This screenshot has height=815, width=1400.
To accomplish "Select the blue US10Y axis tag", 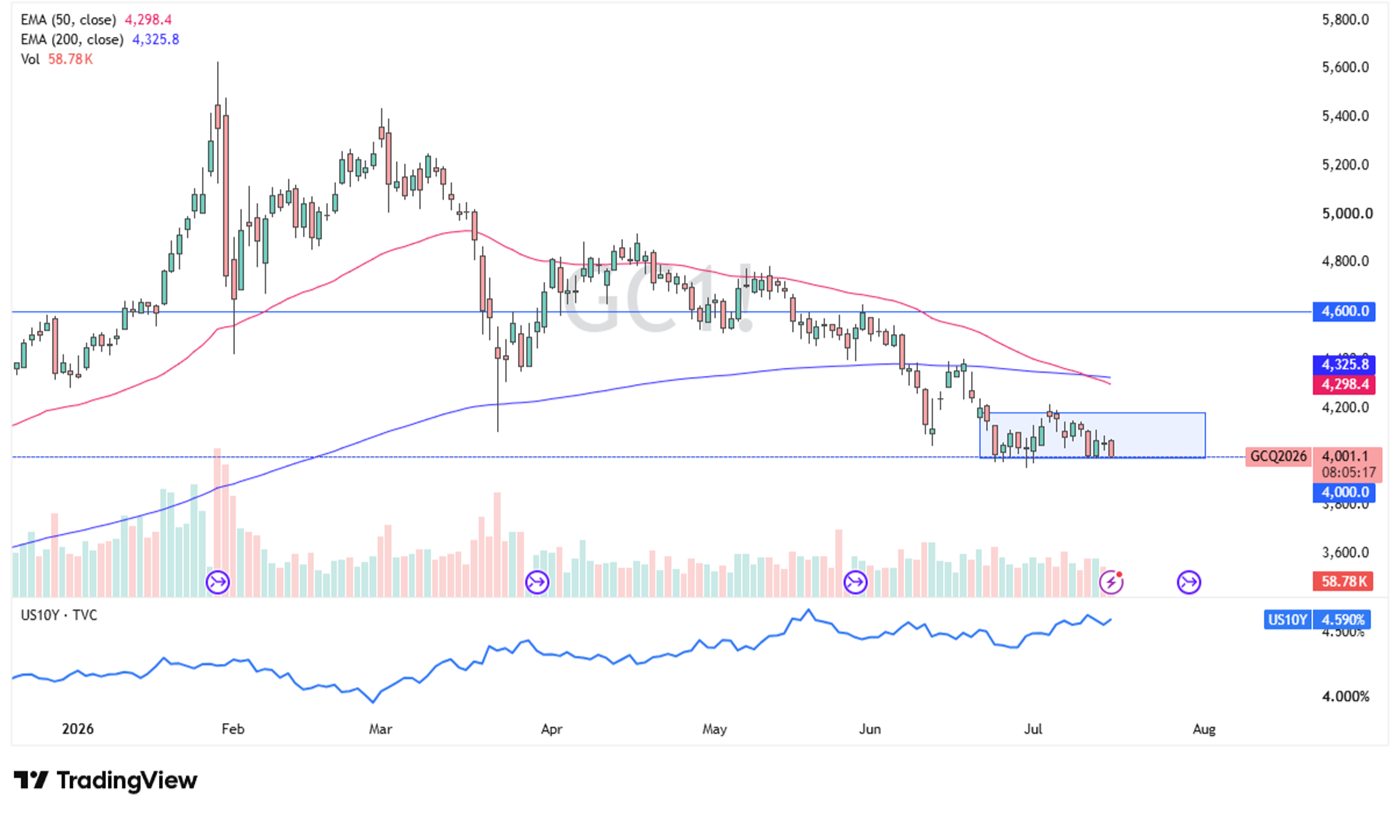I will (x=1287, y=620).
